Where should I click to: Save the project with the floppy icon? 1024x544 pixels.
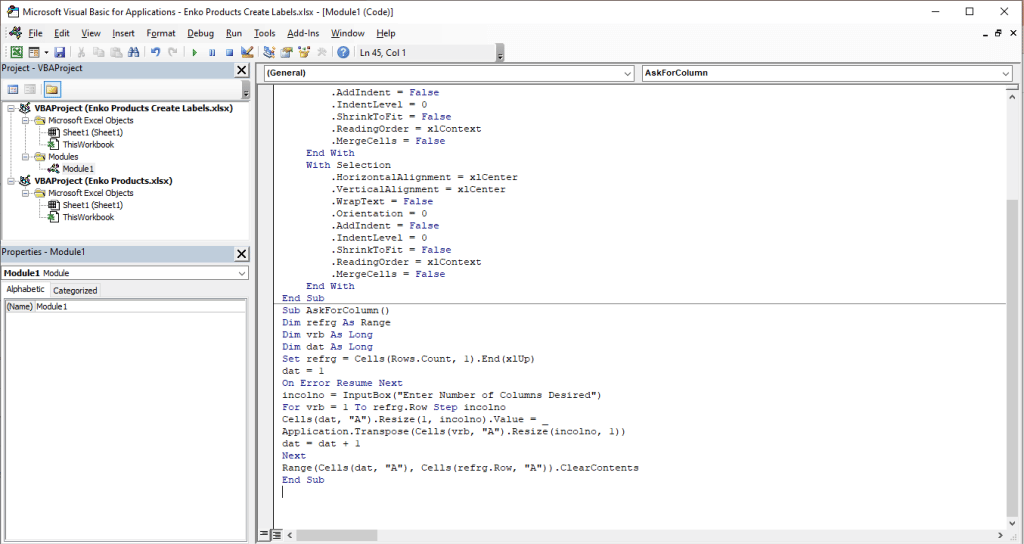(59, 52)
